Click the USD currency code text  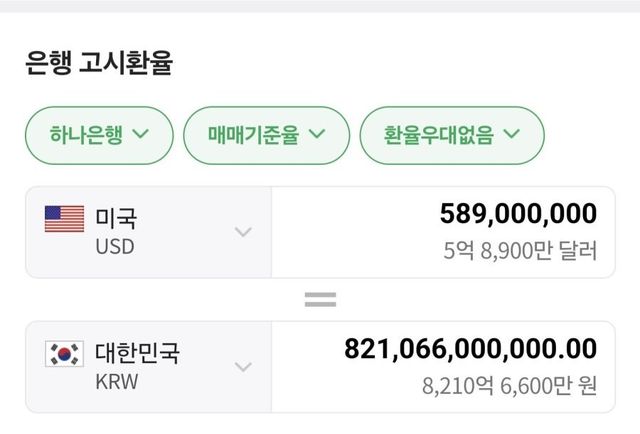click(114, 246)
